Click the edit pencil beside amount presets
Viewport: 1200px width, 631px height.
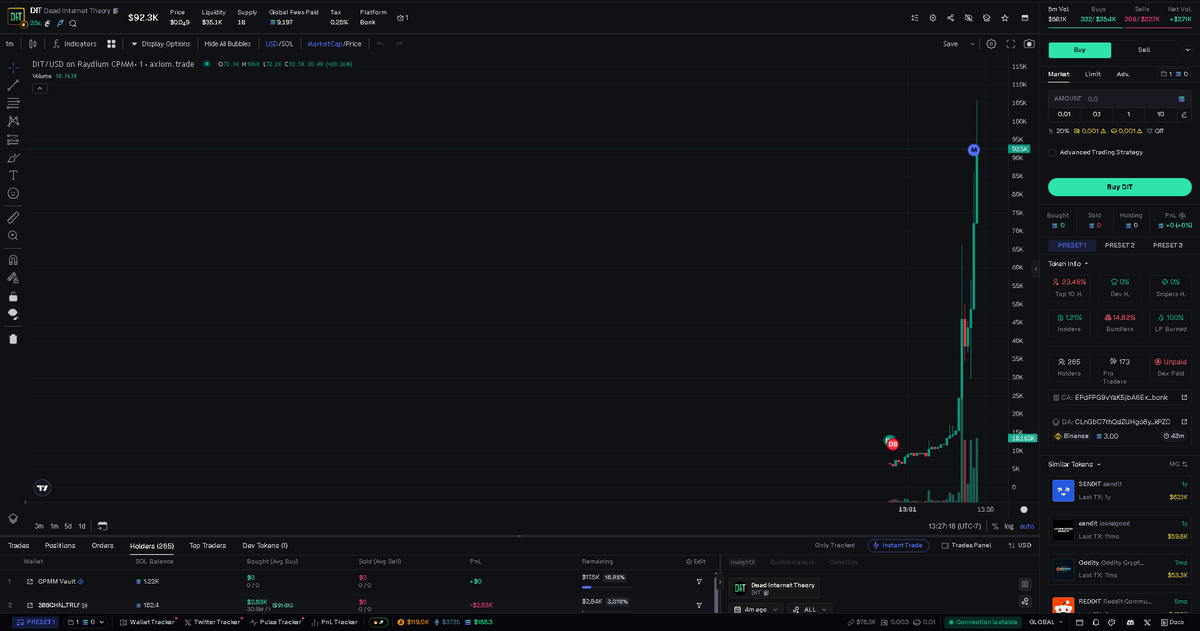pos(1184,114)
